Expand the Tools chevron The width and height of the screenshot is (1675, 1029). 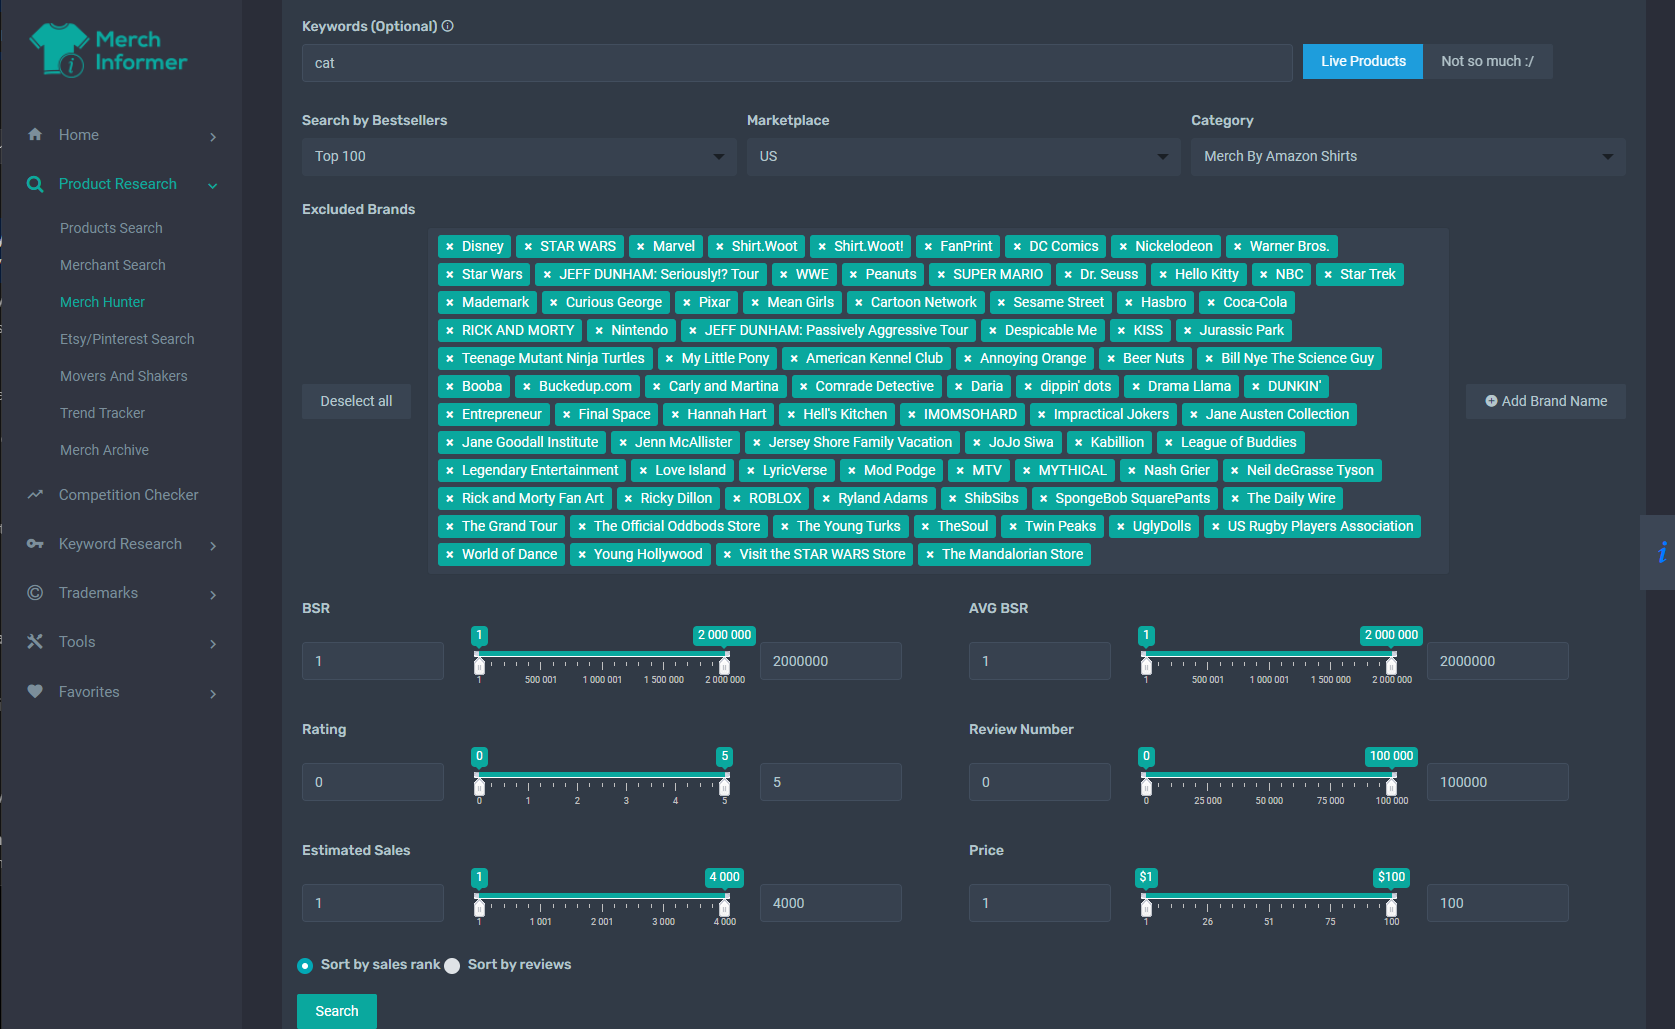(213, 643)
